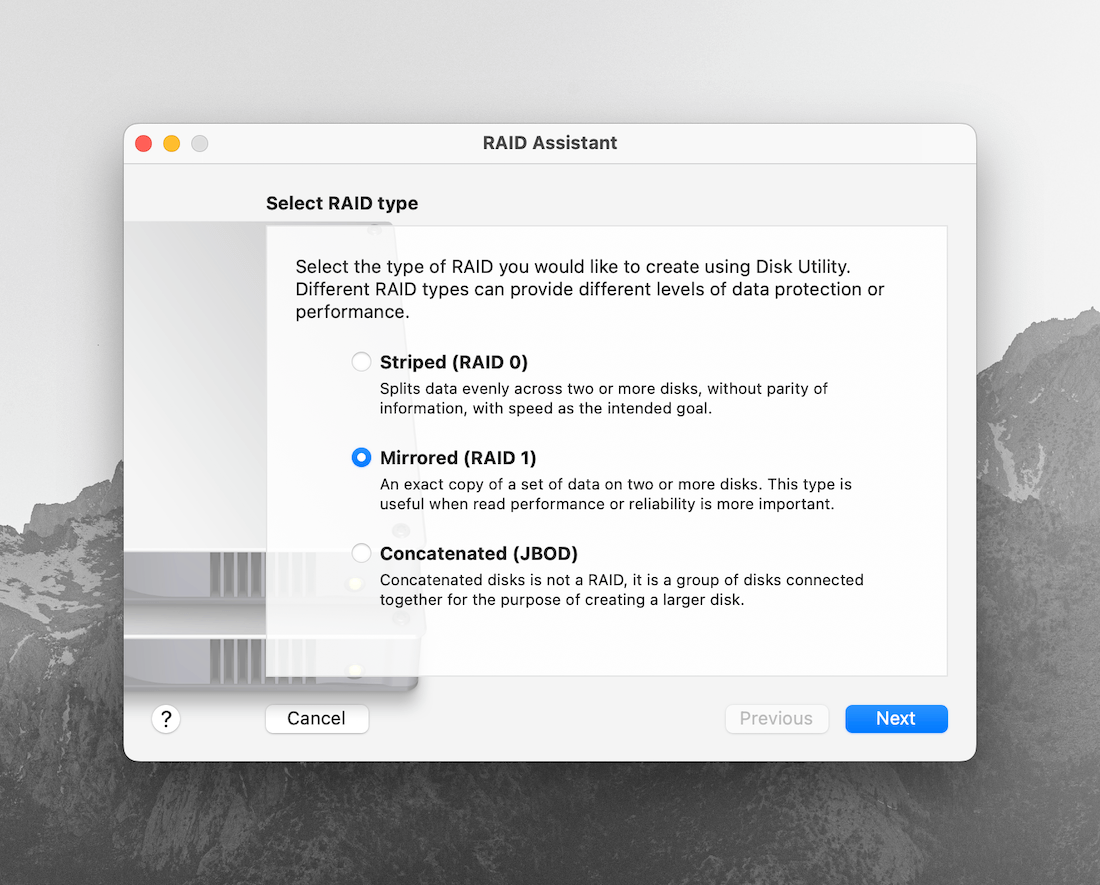Open help with the question mark button

pos(166,719)
